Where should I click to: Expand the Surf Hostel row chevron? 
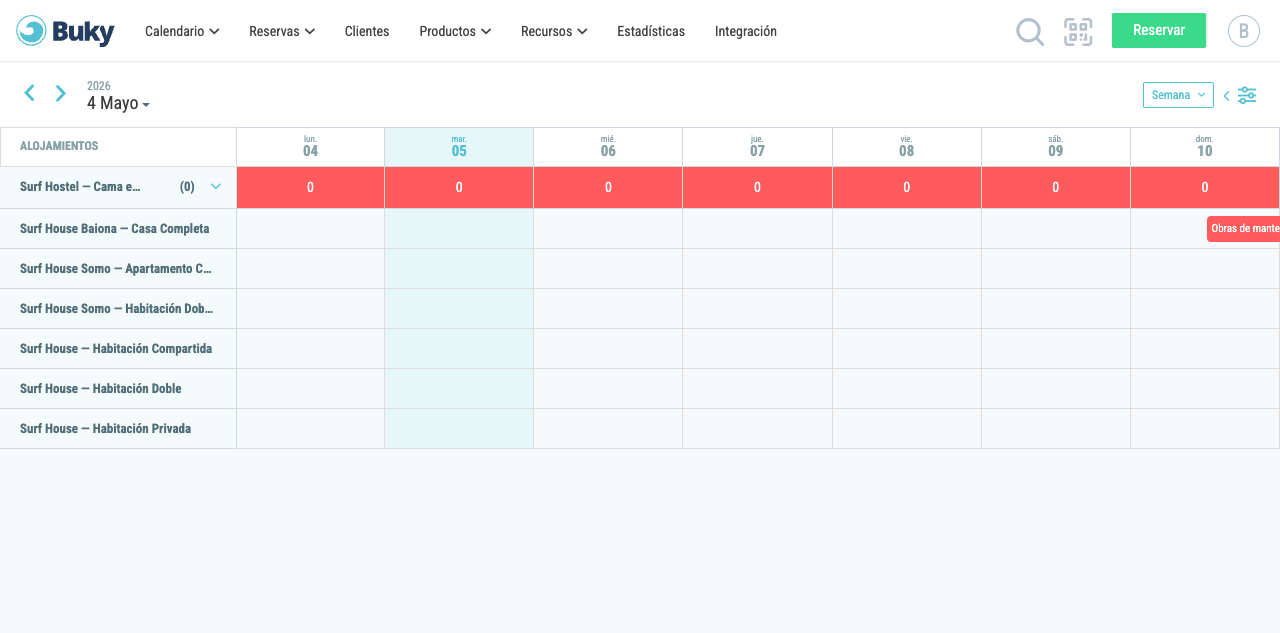(x=216, y=186)
